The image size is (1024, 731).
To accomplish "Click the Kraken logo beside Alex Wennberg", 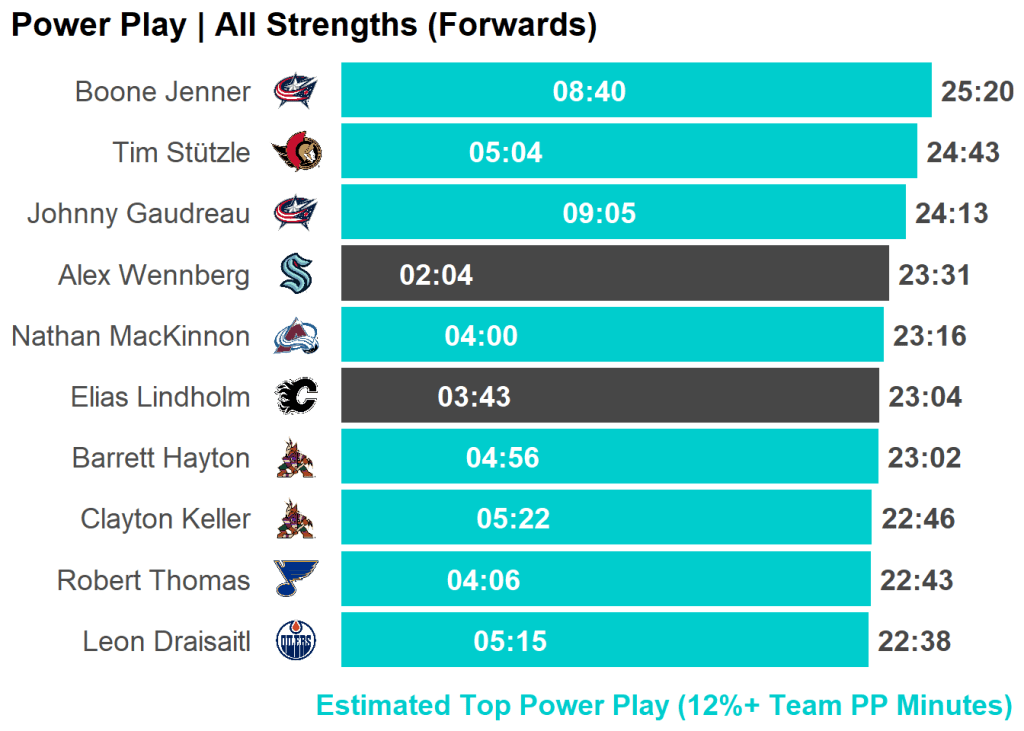I will tap(296, 275).
